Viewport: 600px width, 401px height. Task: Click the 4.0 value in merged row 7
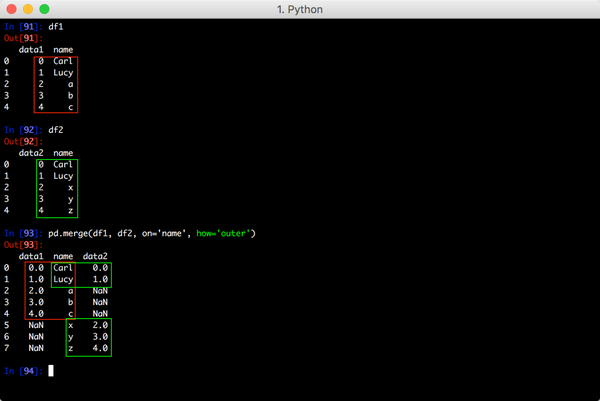click(x=97, y=348)
